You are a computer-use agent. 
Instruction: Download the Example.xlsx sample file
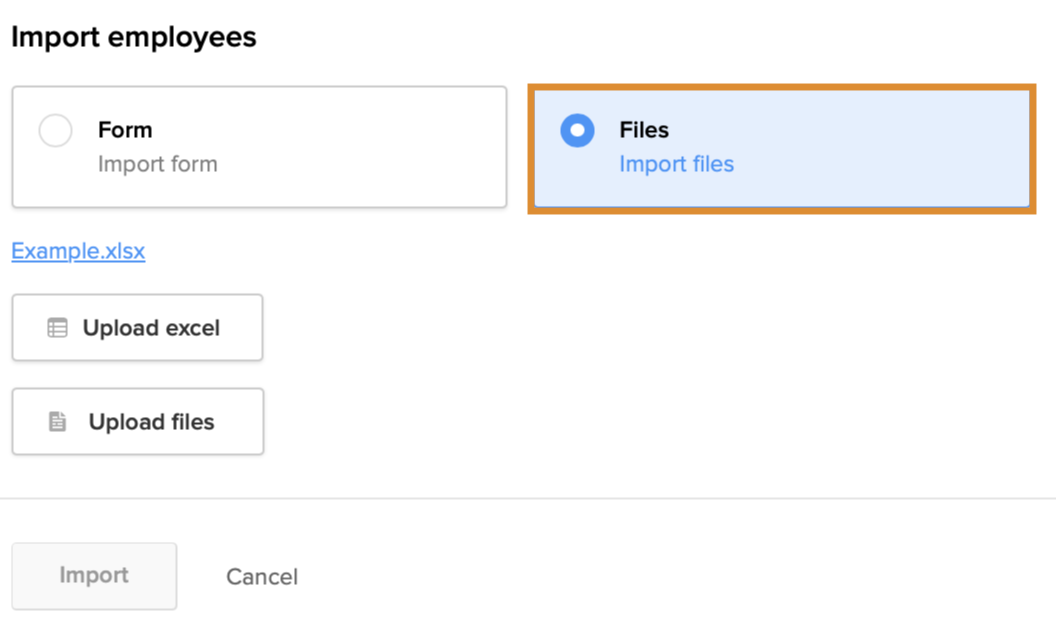(78, 251)
